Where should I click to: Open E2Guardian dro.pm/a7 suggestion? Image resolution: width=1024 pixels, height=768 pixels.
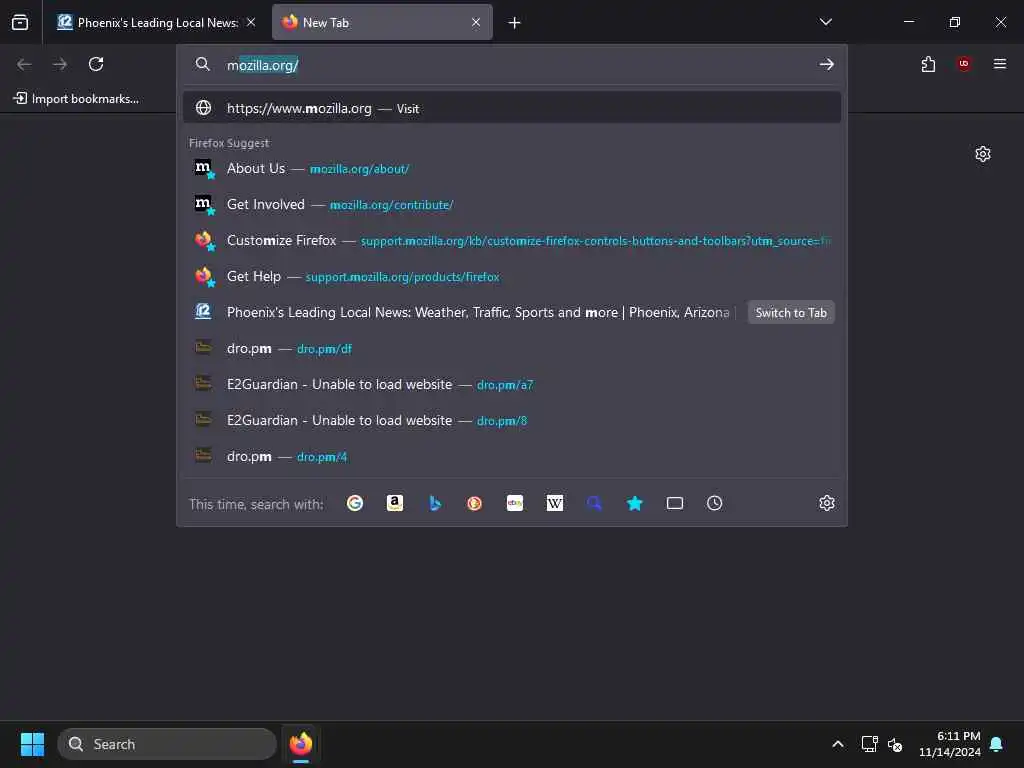[511, 384]
